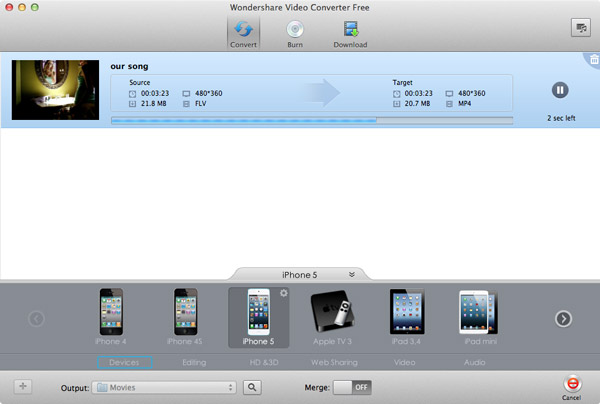
Task: Collapse the iPhone 5 format panel
Action: 352,274
